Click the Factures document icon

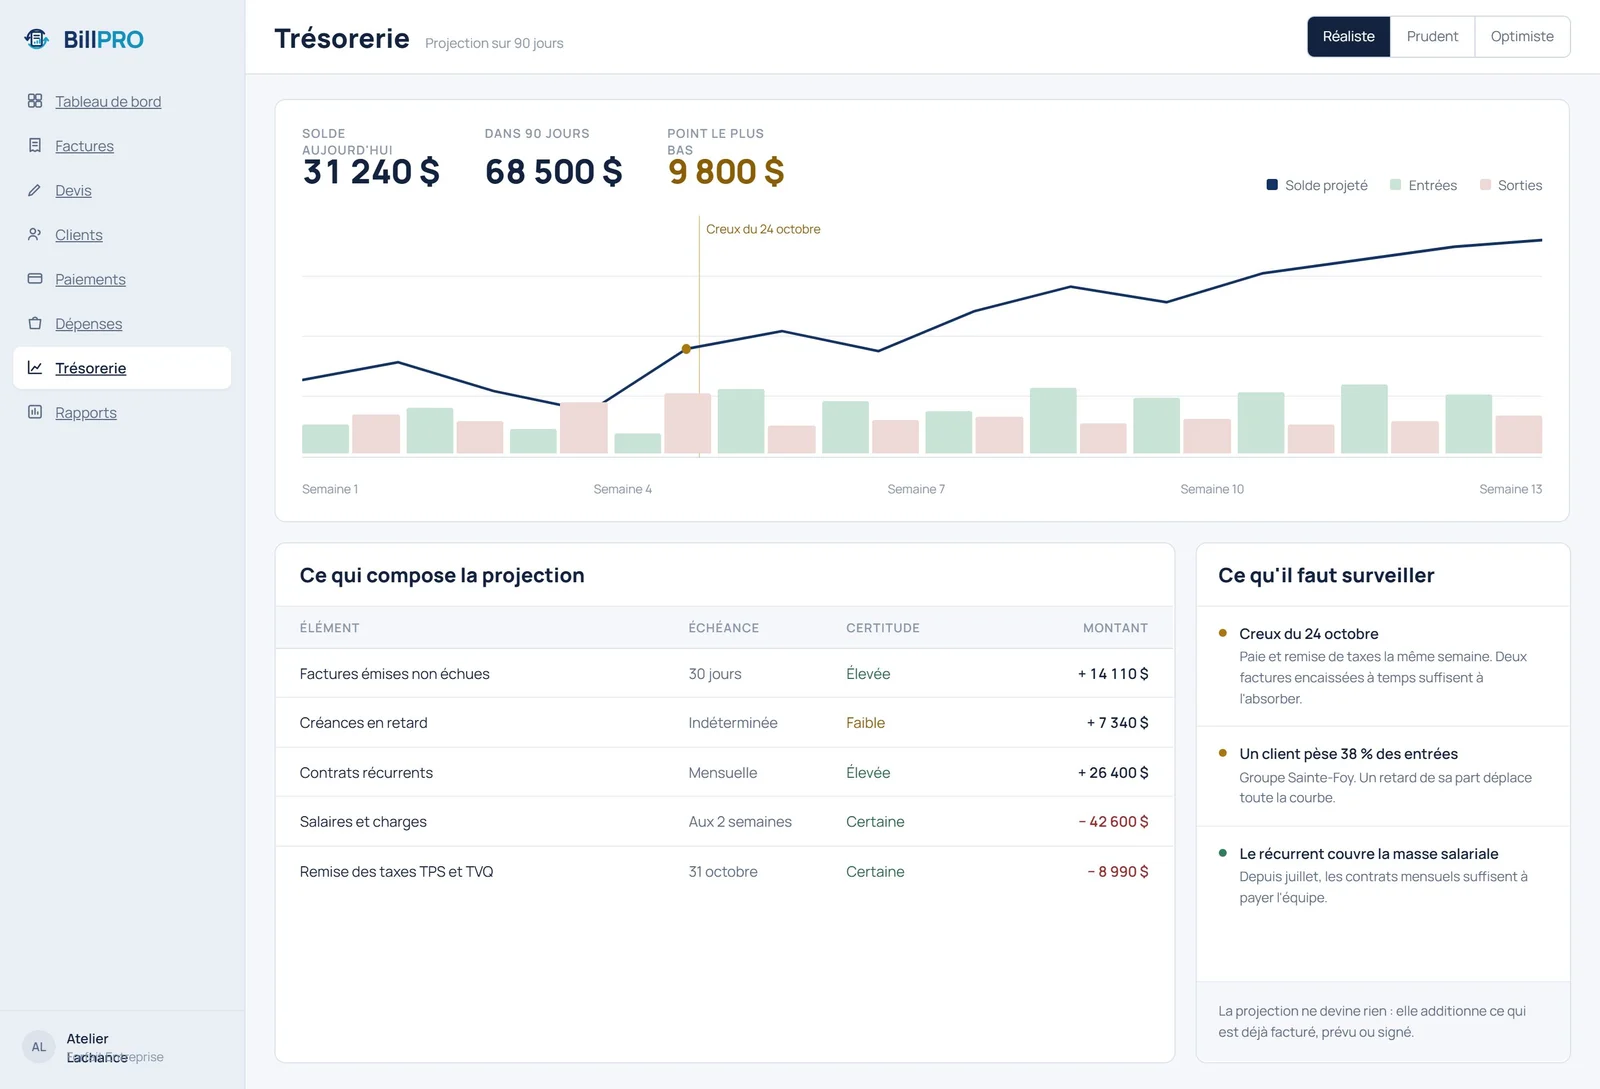[x=35, y=145]
